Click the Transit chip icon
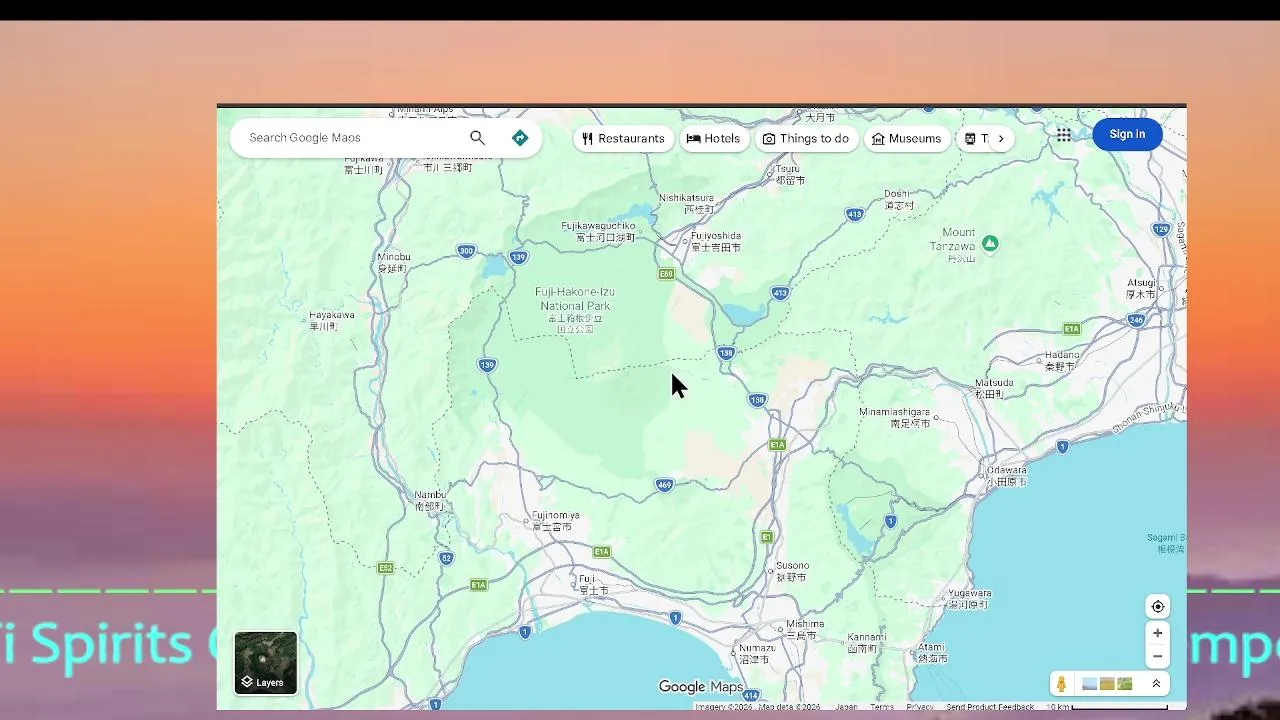The height and width of the screenshot is (720, 1280). coord(970,139)
